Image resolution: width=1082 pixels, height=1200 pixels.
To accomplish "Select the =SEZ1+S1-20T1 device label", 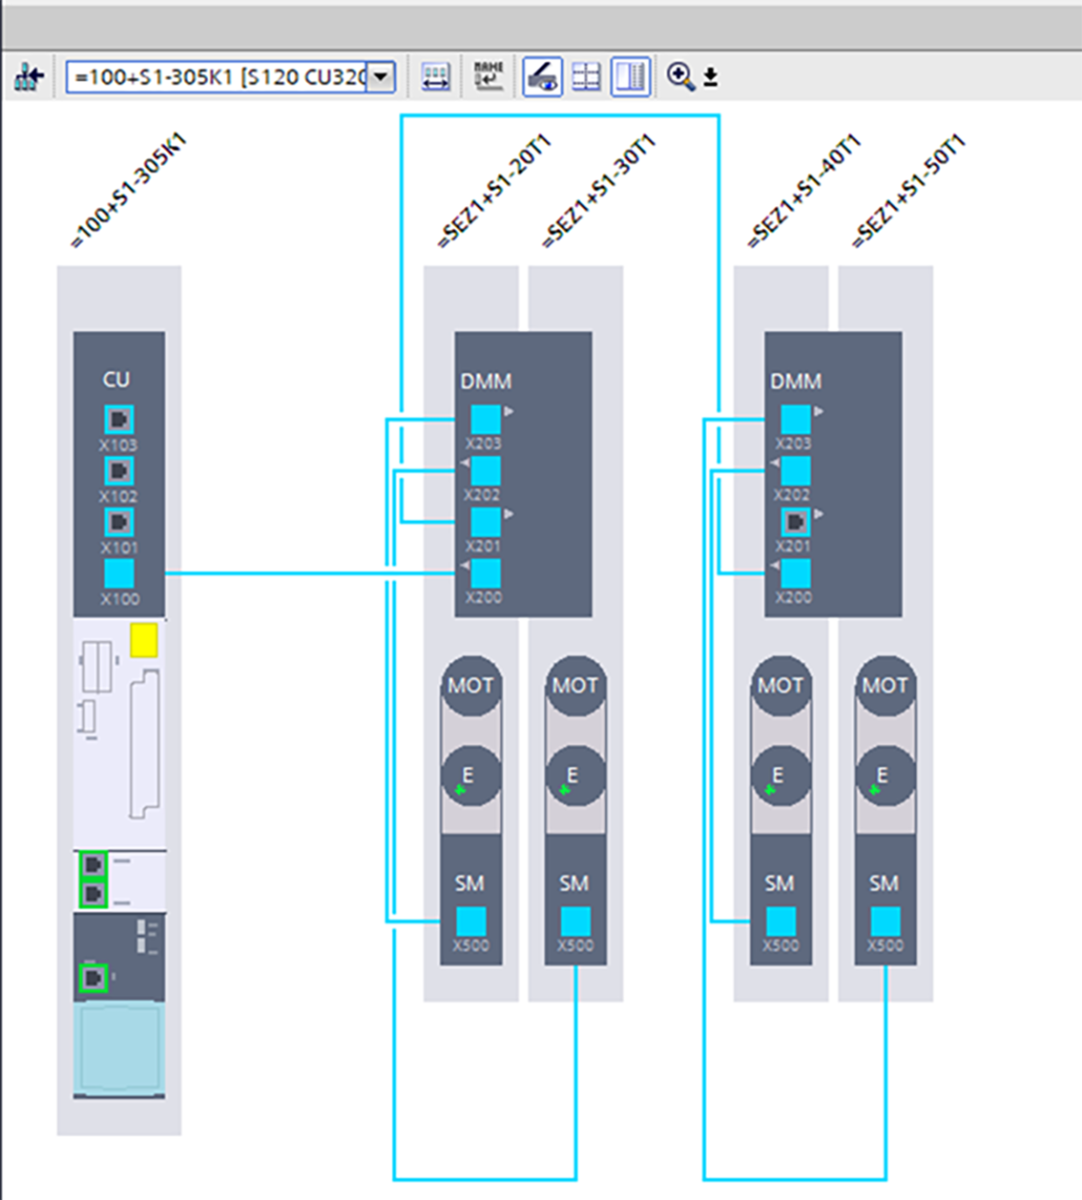I will [495, 190].
